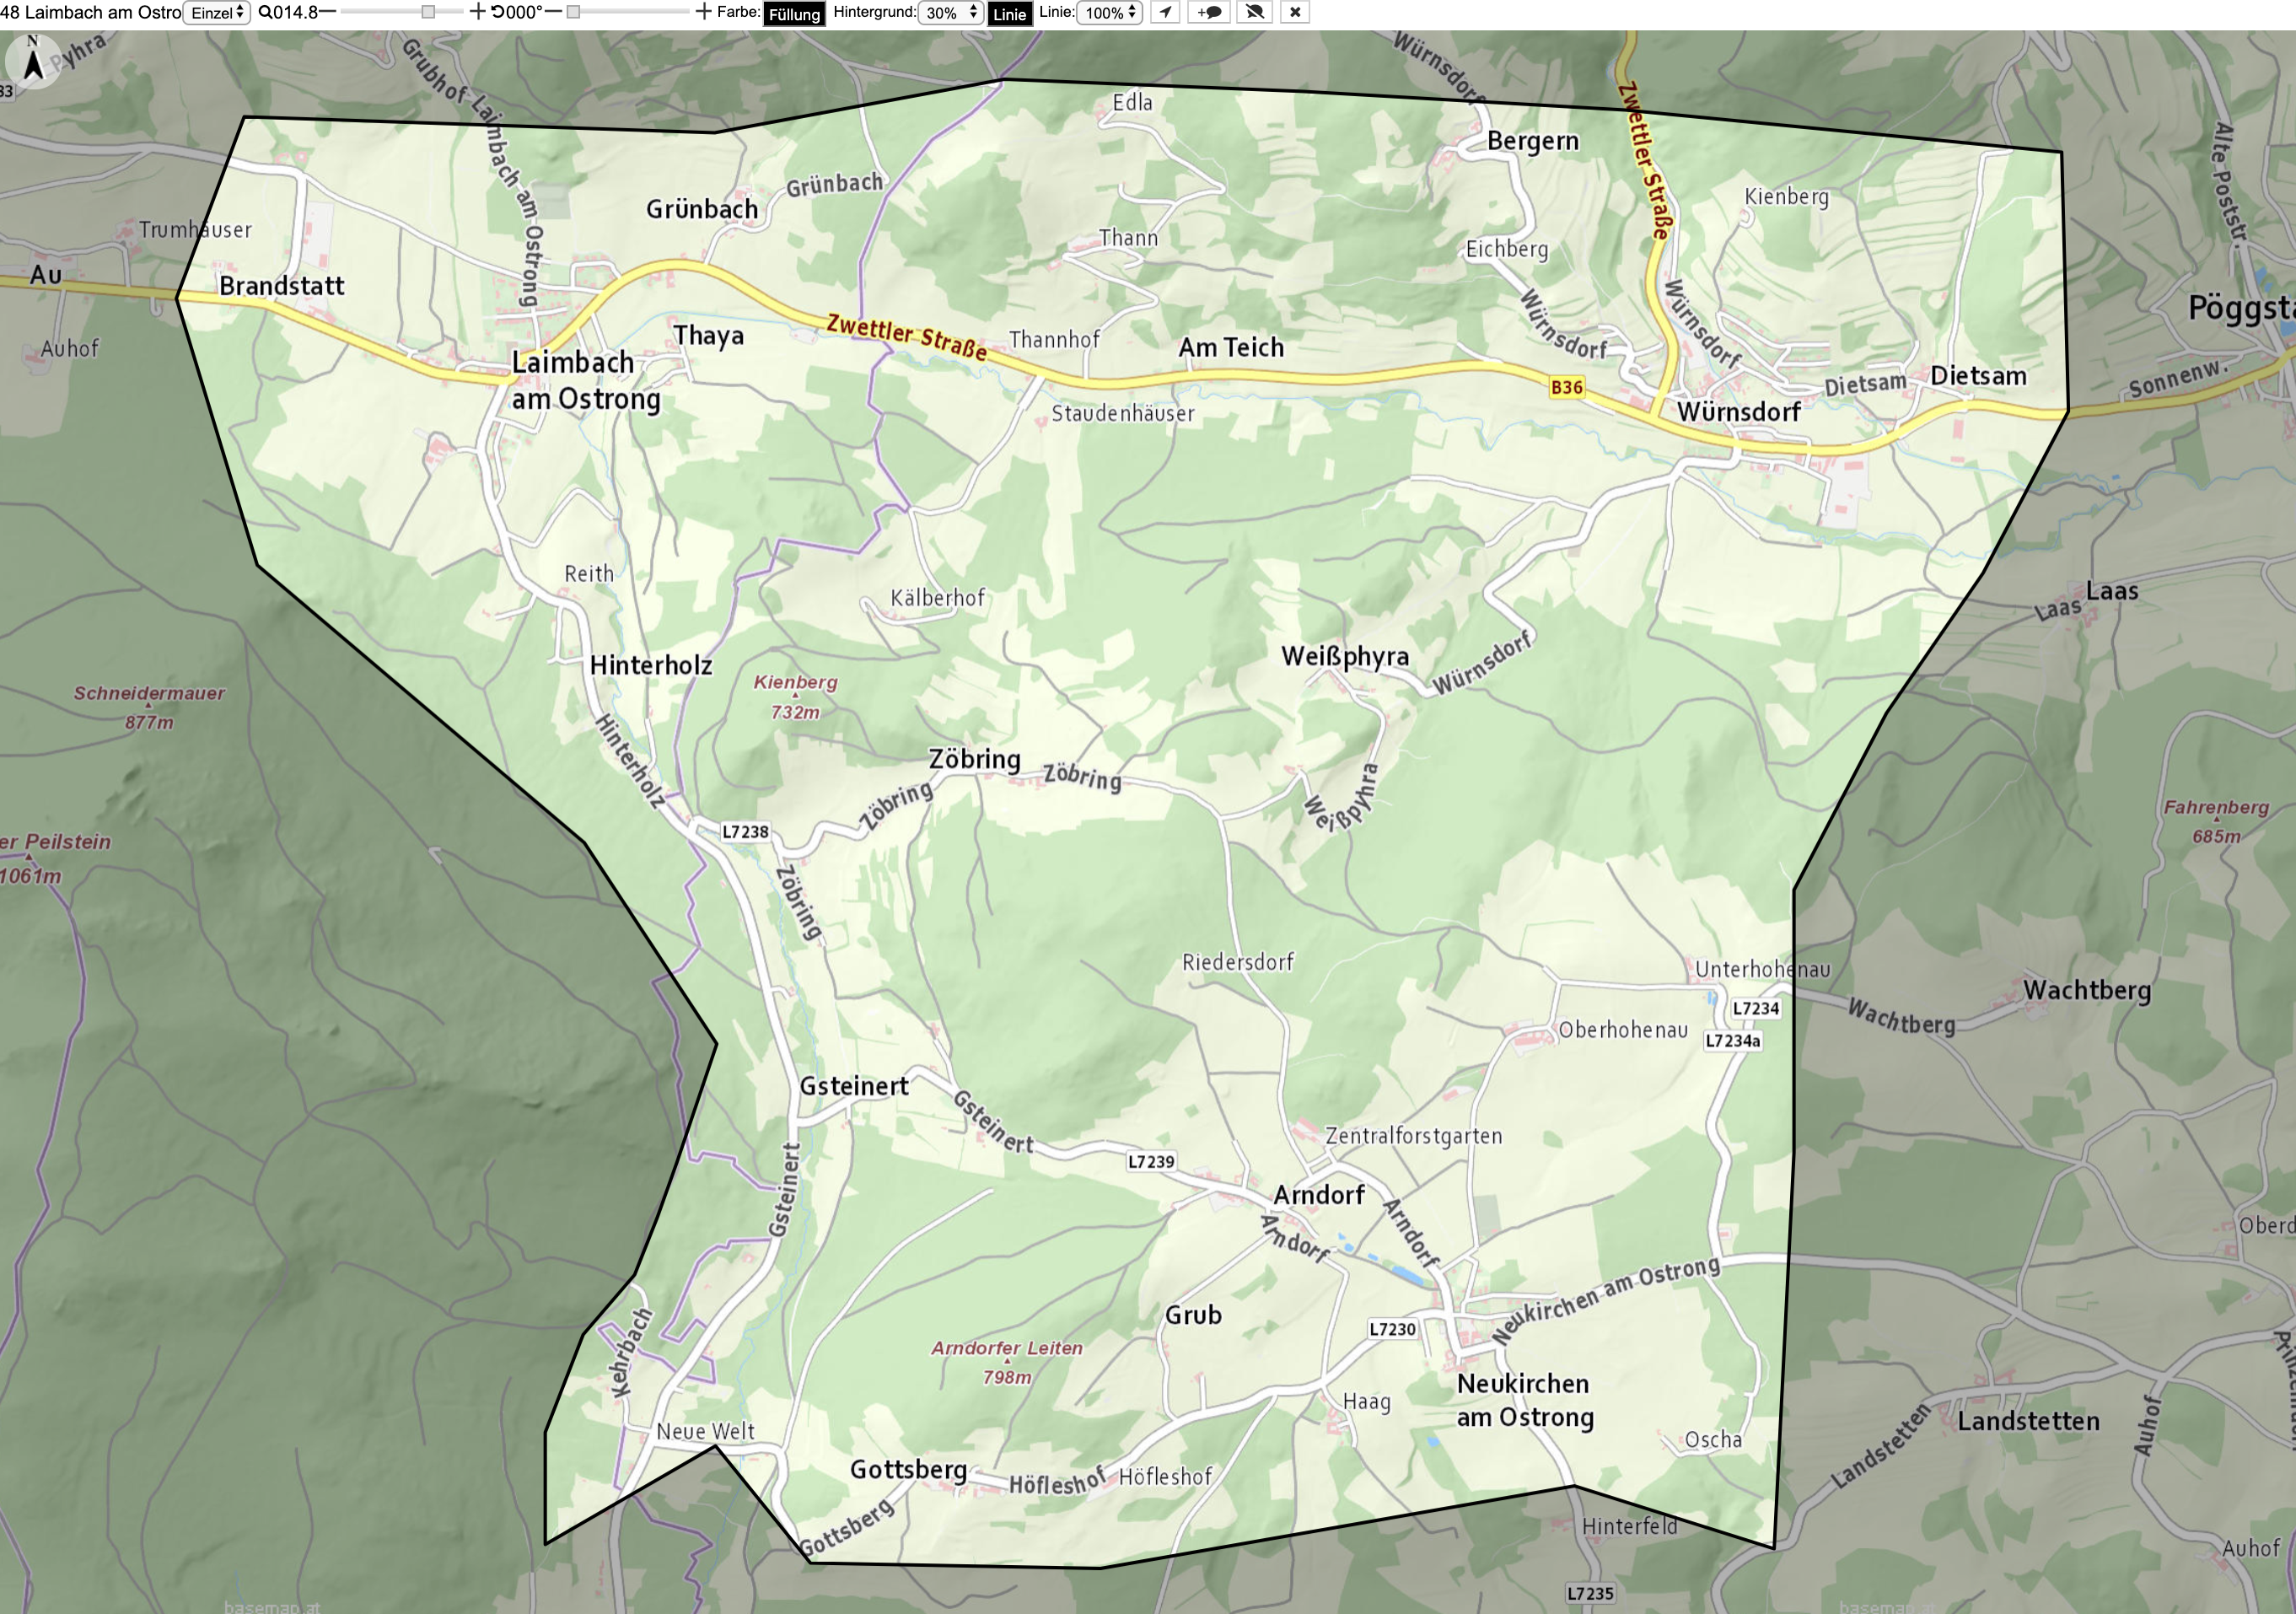Viewport: 2296px width, 1614px height.
Task: Open the Einzel mode dropdown
Action: pos(216,13)
